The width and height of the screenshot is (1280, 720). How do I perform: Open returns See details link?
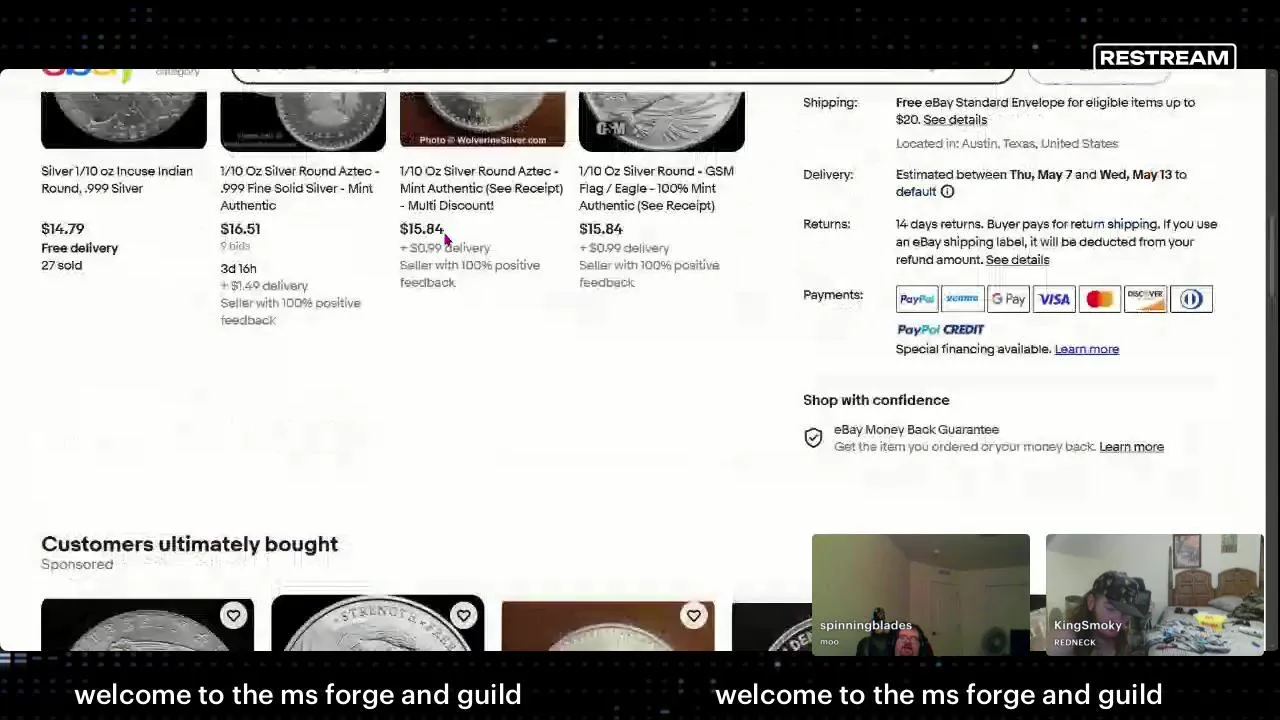(x=1017, y=260)
